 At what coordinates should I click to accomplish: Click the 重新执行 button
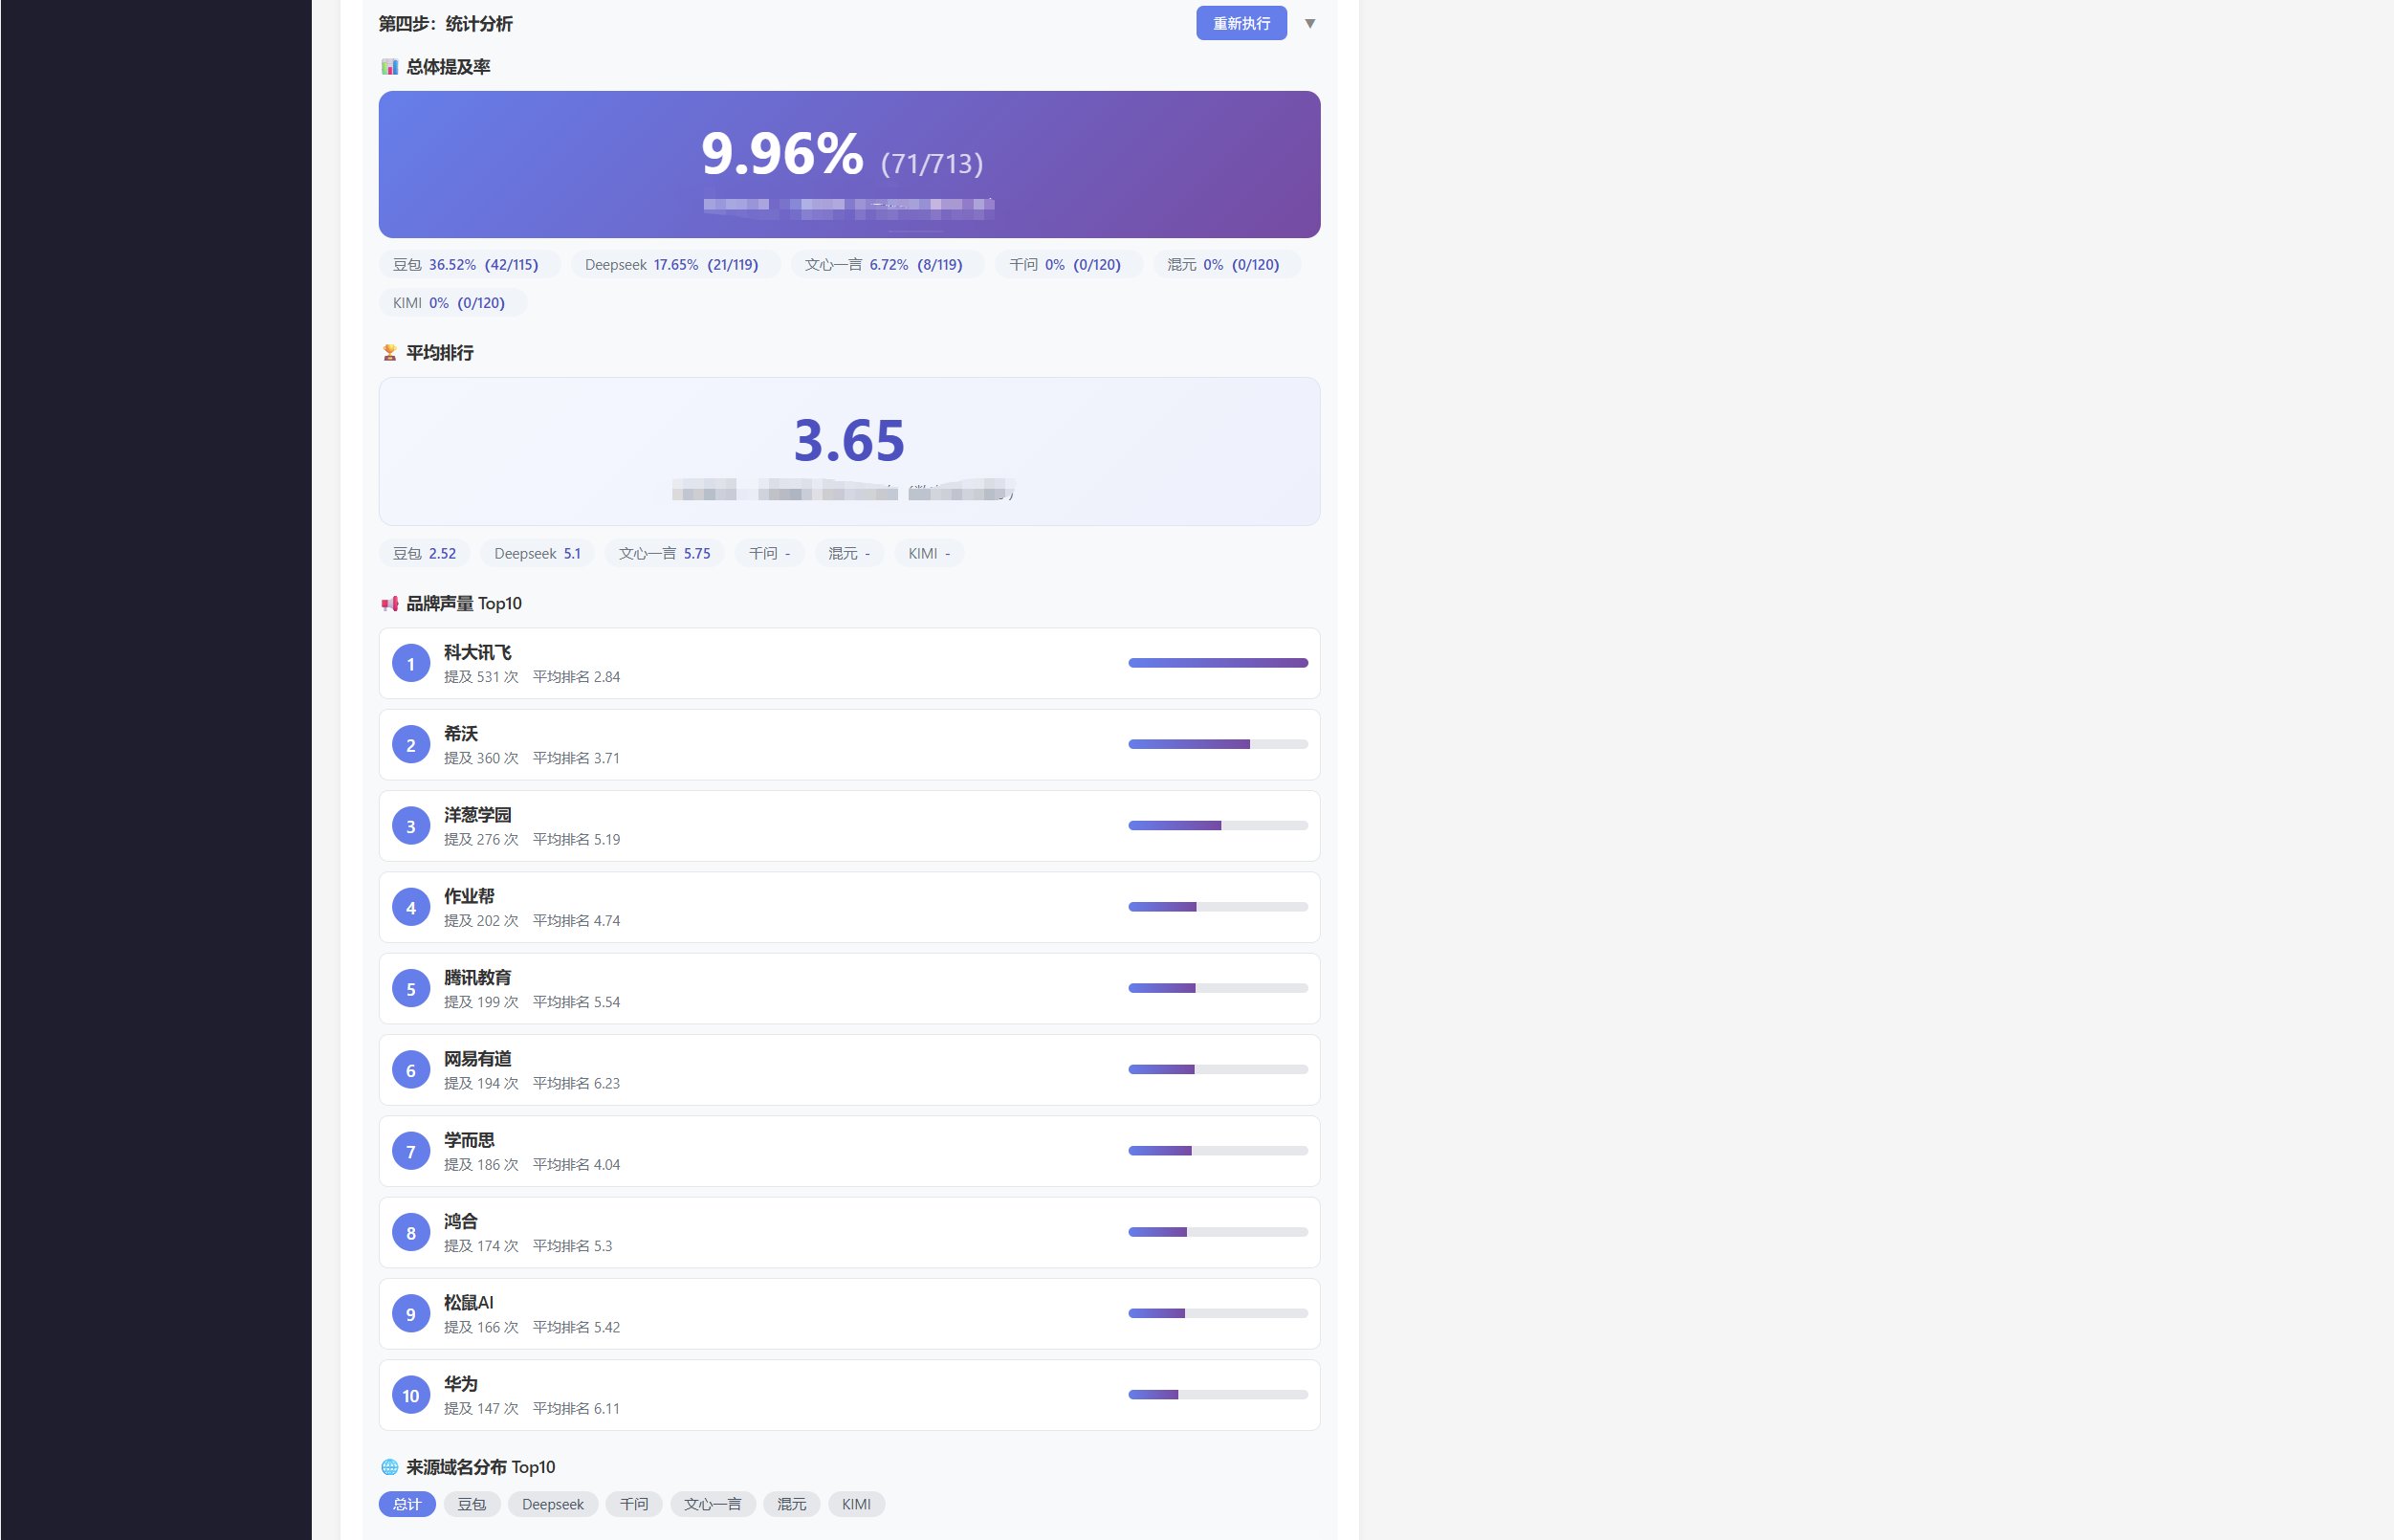[x=1241, y=23]
